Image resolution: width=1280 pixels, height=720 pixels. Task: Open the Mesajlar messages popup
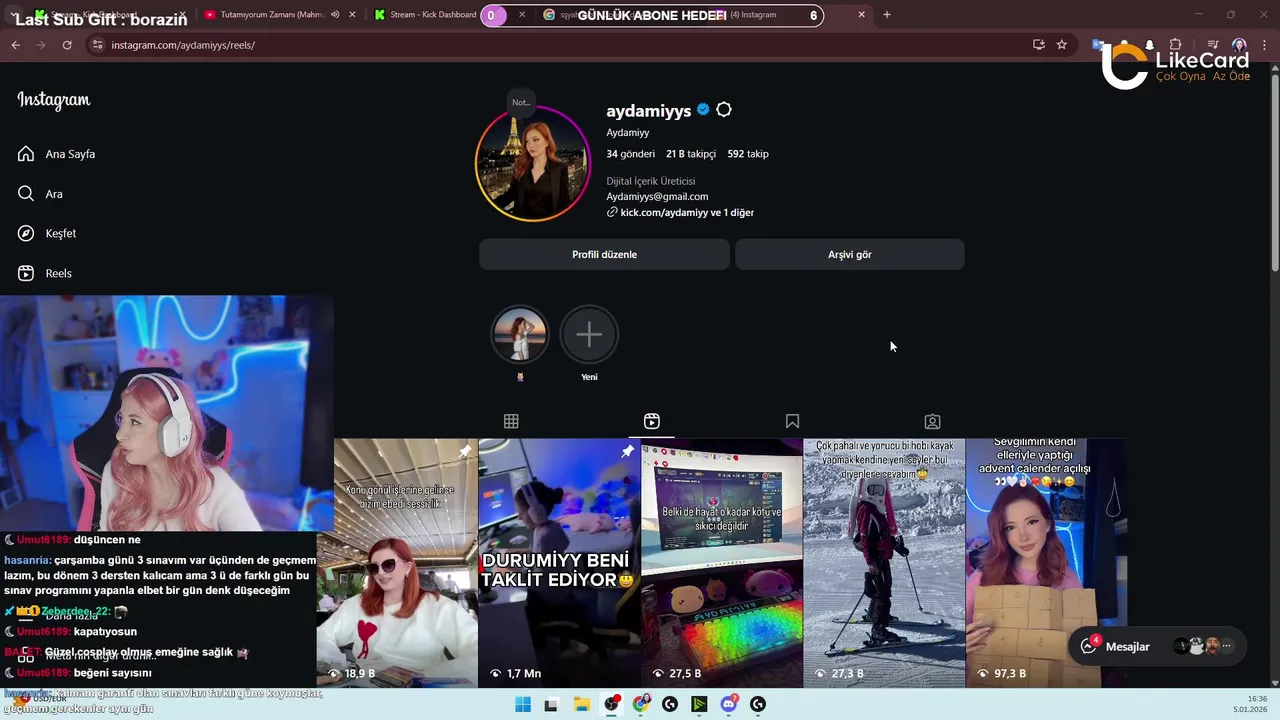(1158, 646)
